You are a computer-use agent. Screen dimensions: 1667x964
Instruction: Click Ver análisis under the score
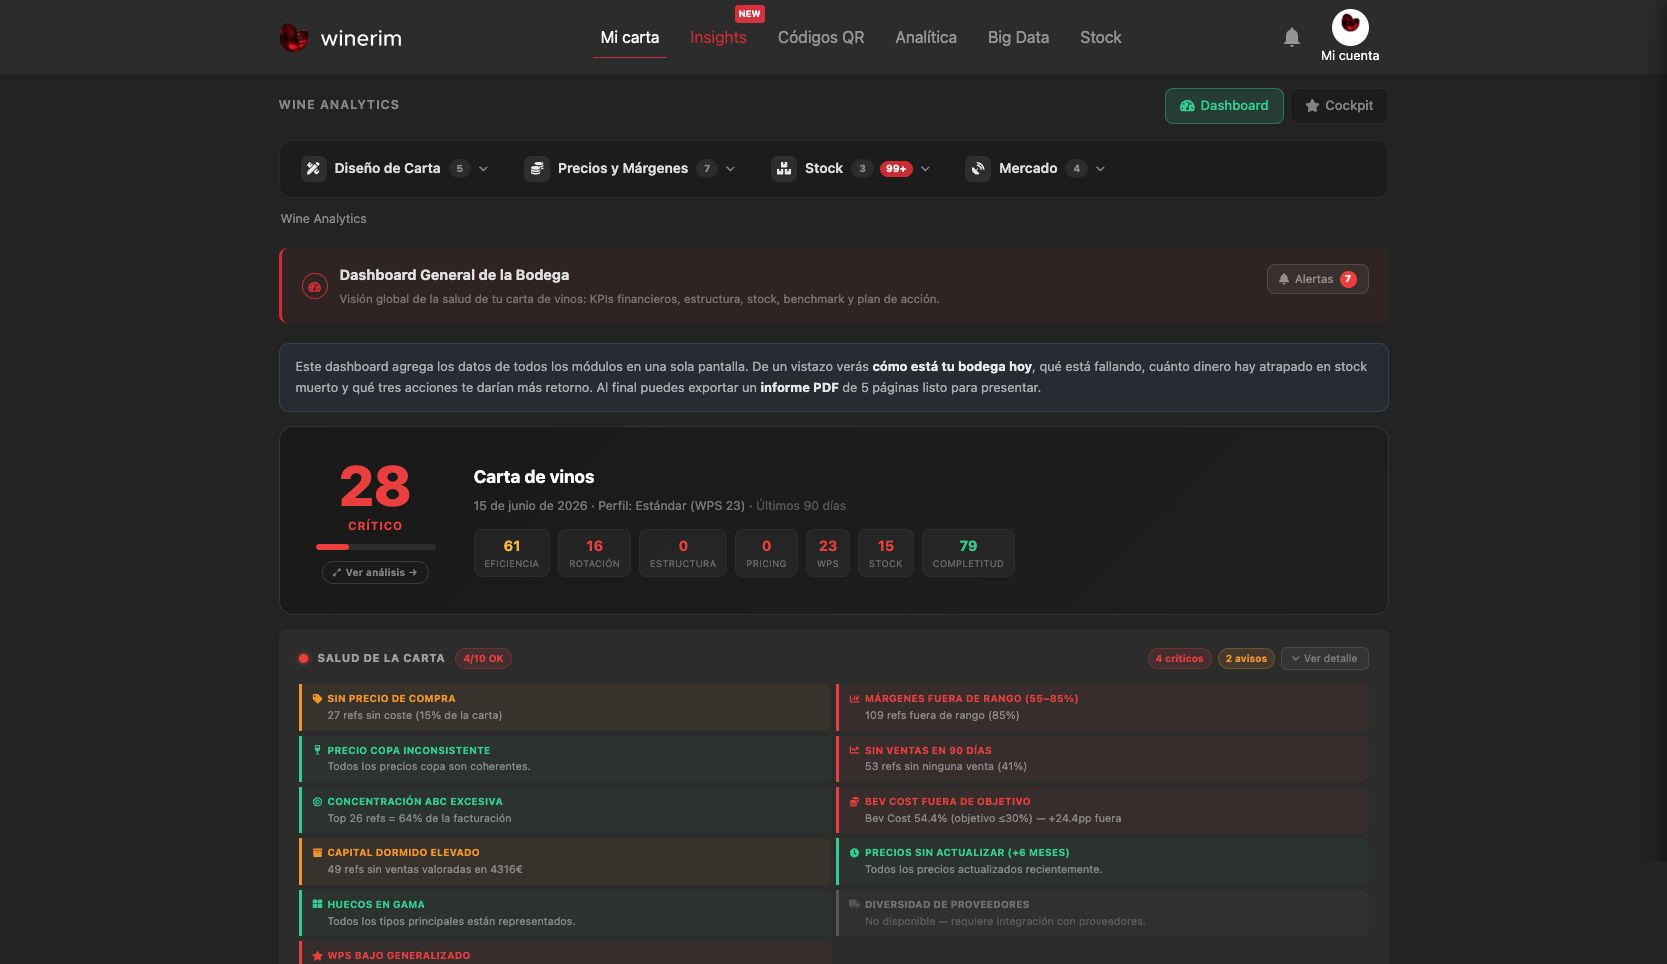tap(375, 572)
